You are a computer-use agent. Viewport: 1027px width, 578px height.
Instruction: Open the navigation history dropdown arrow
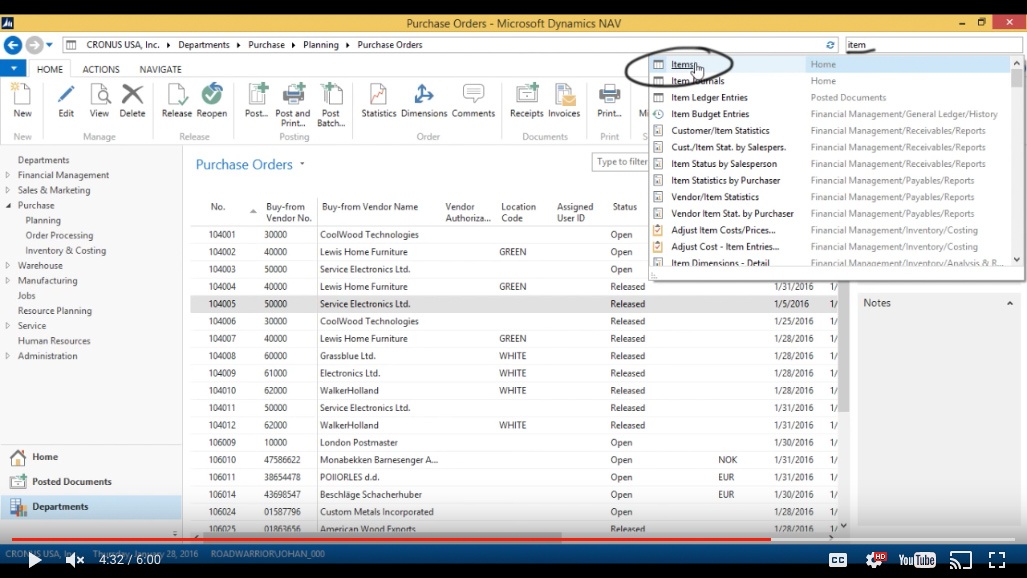[49, 45]
